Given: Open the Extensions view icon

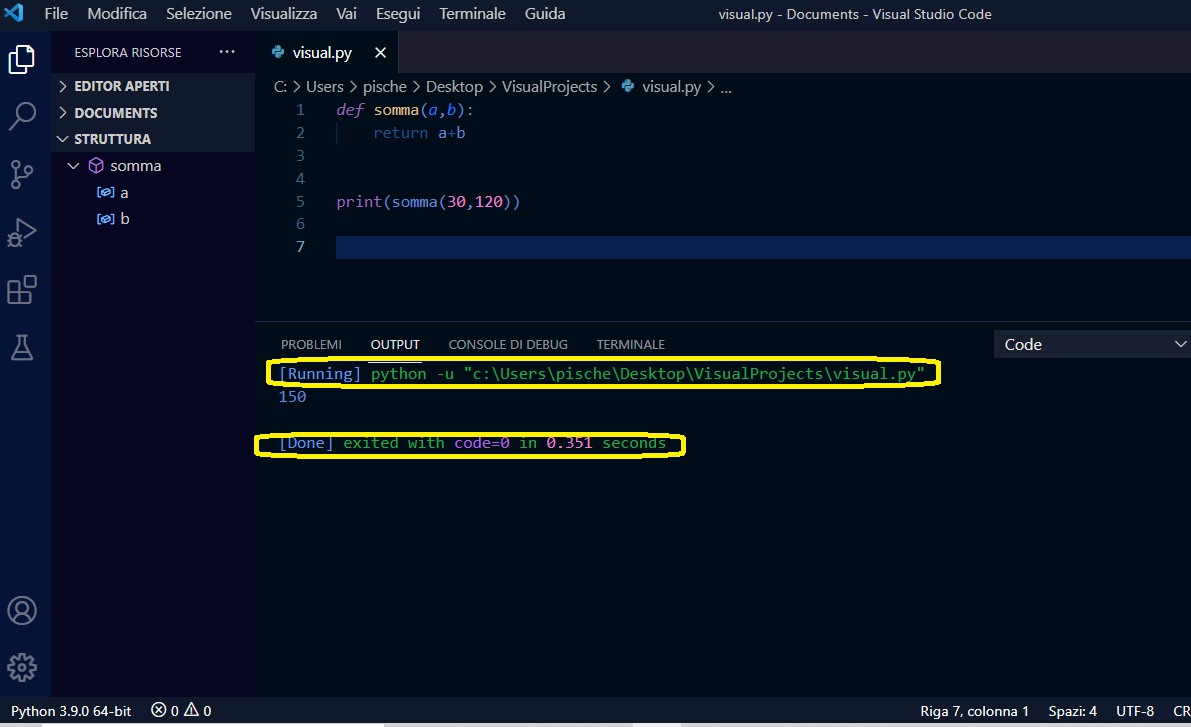Looking at the screenshot, I should [22, 290].
